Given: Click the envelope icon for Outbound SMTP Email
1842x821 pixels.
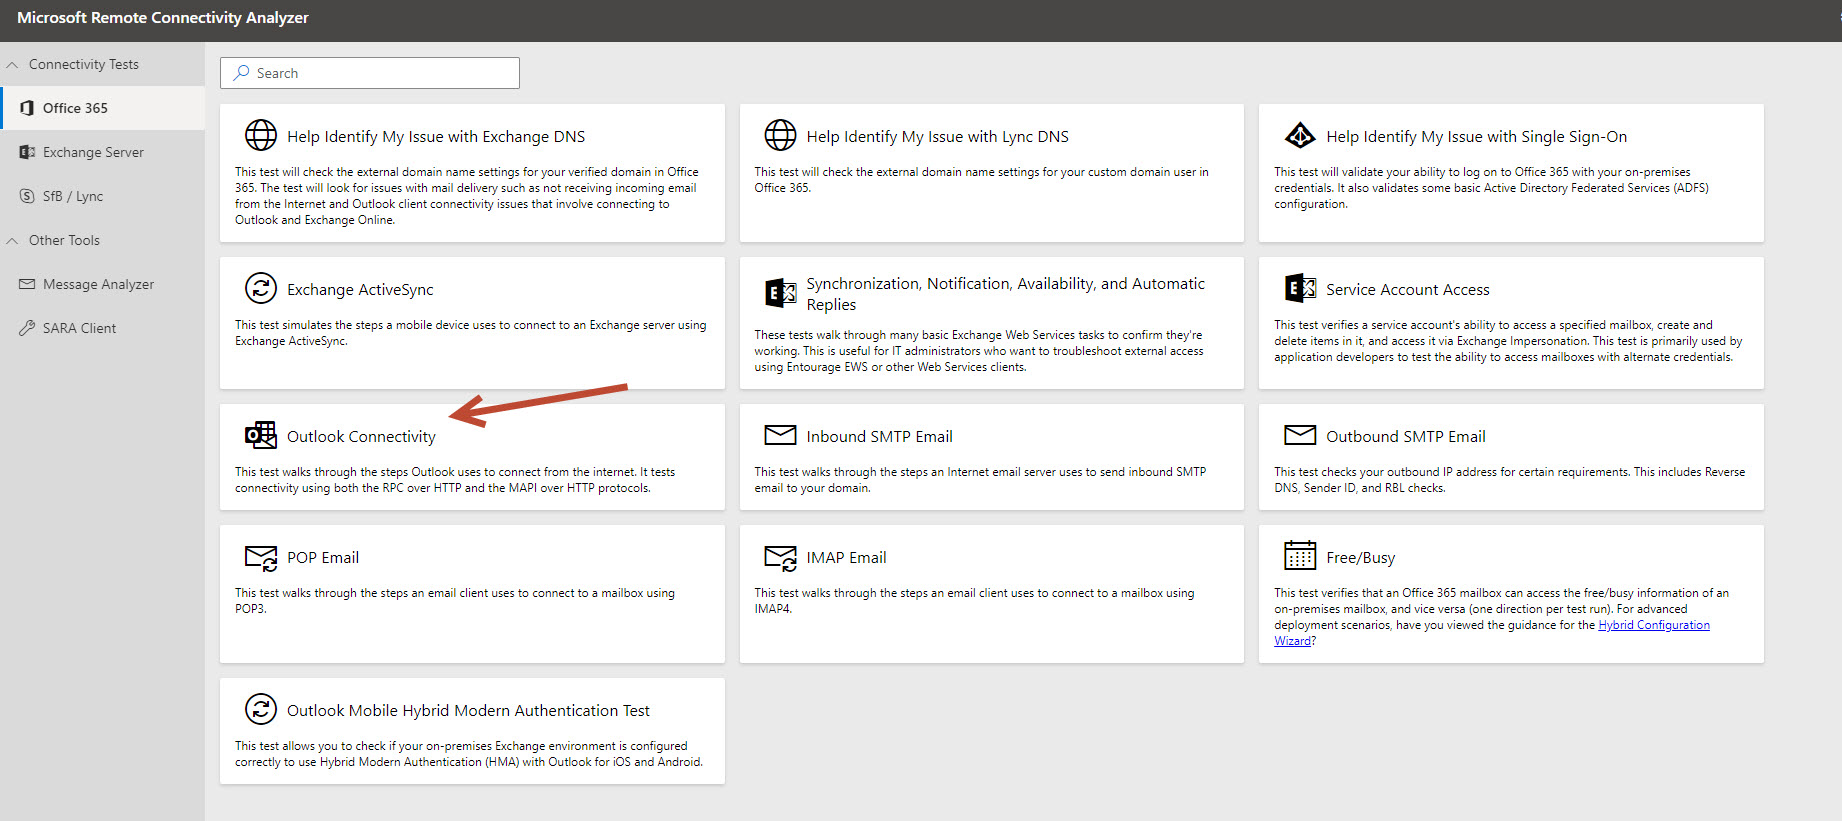Looking at the screenshot, I should tap(1300, 435).
